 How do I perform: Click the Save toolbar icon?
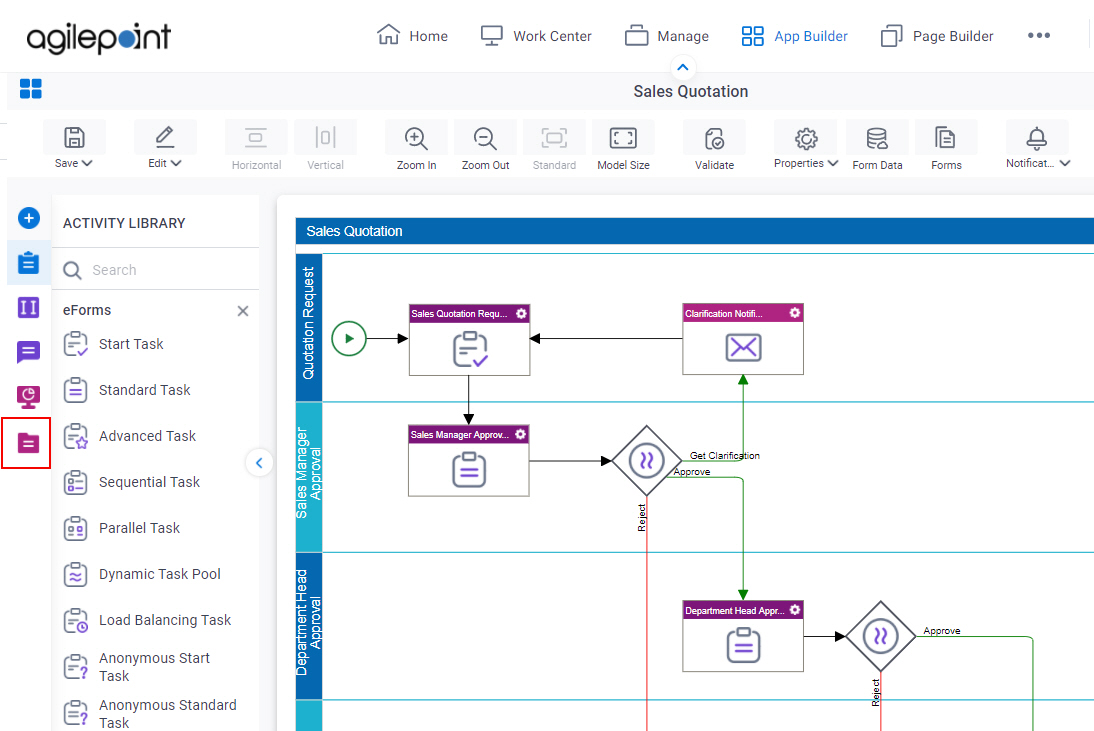click(75, 137)
